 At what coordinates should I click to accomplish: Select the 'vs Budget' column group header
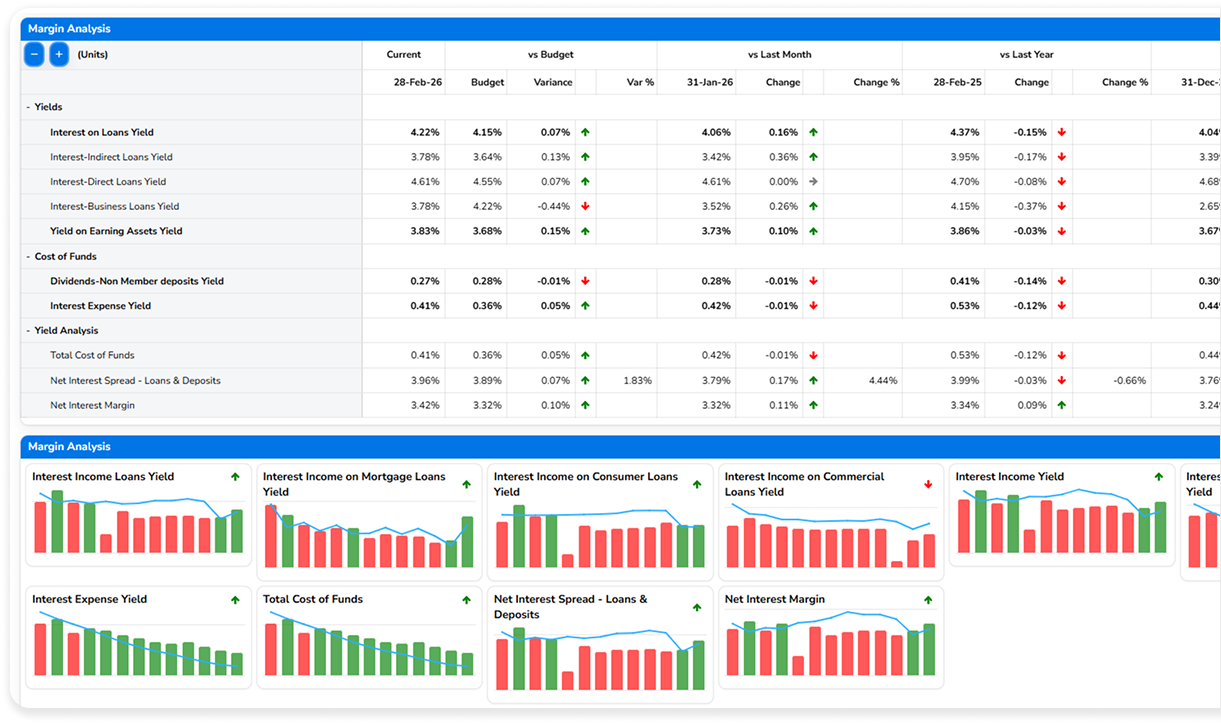point(551,55)
